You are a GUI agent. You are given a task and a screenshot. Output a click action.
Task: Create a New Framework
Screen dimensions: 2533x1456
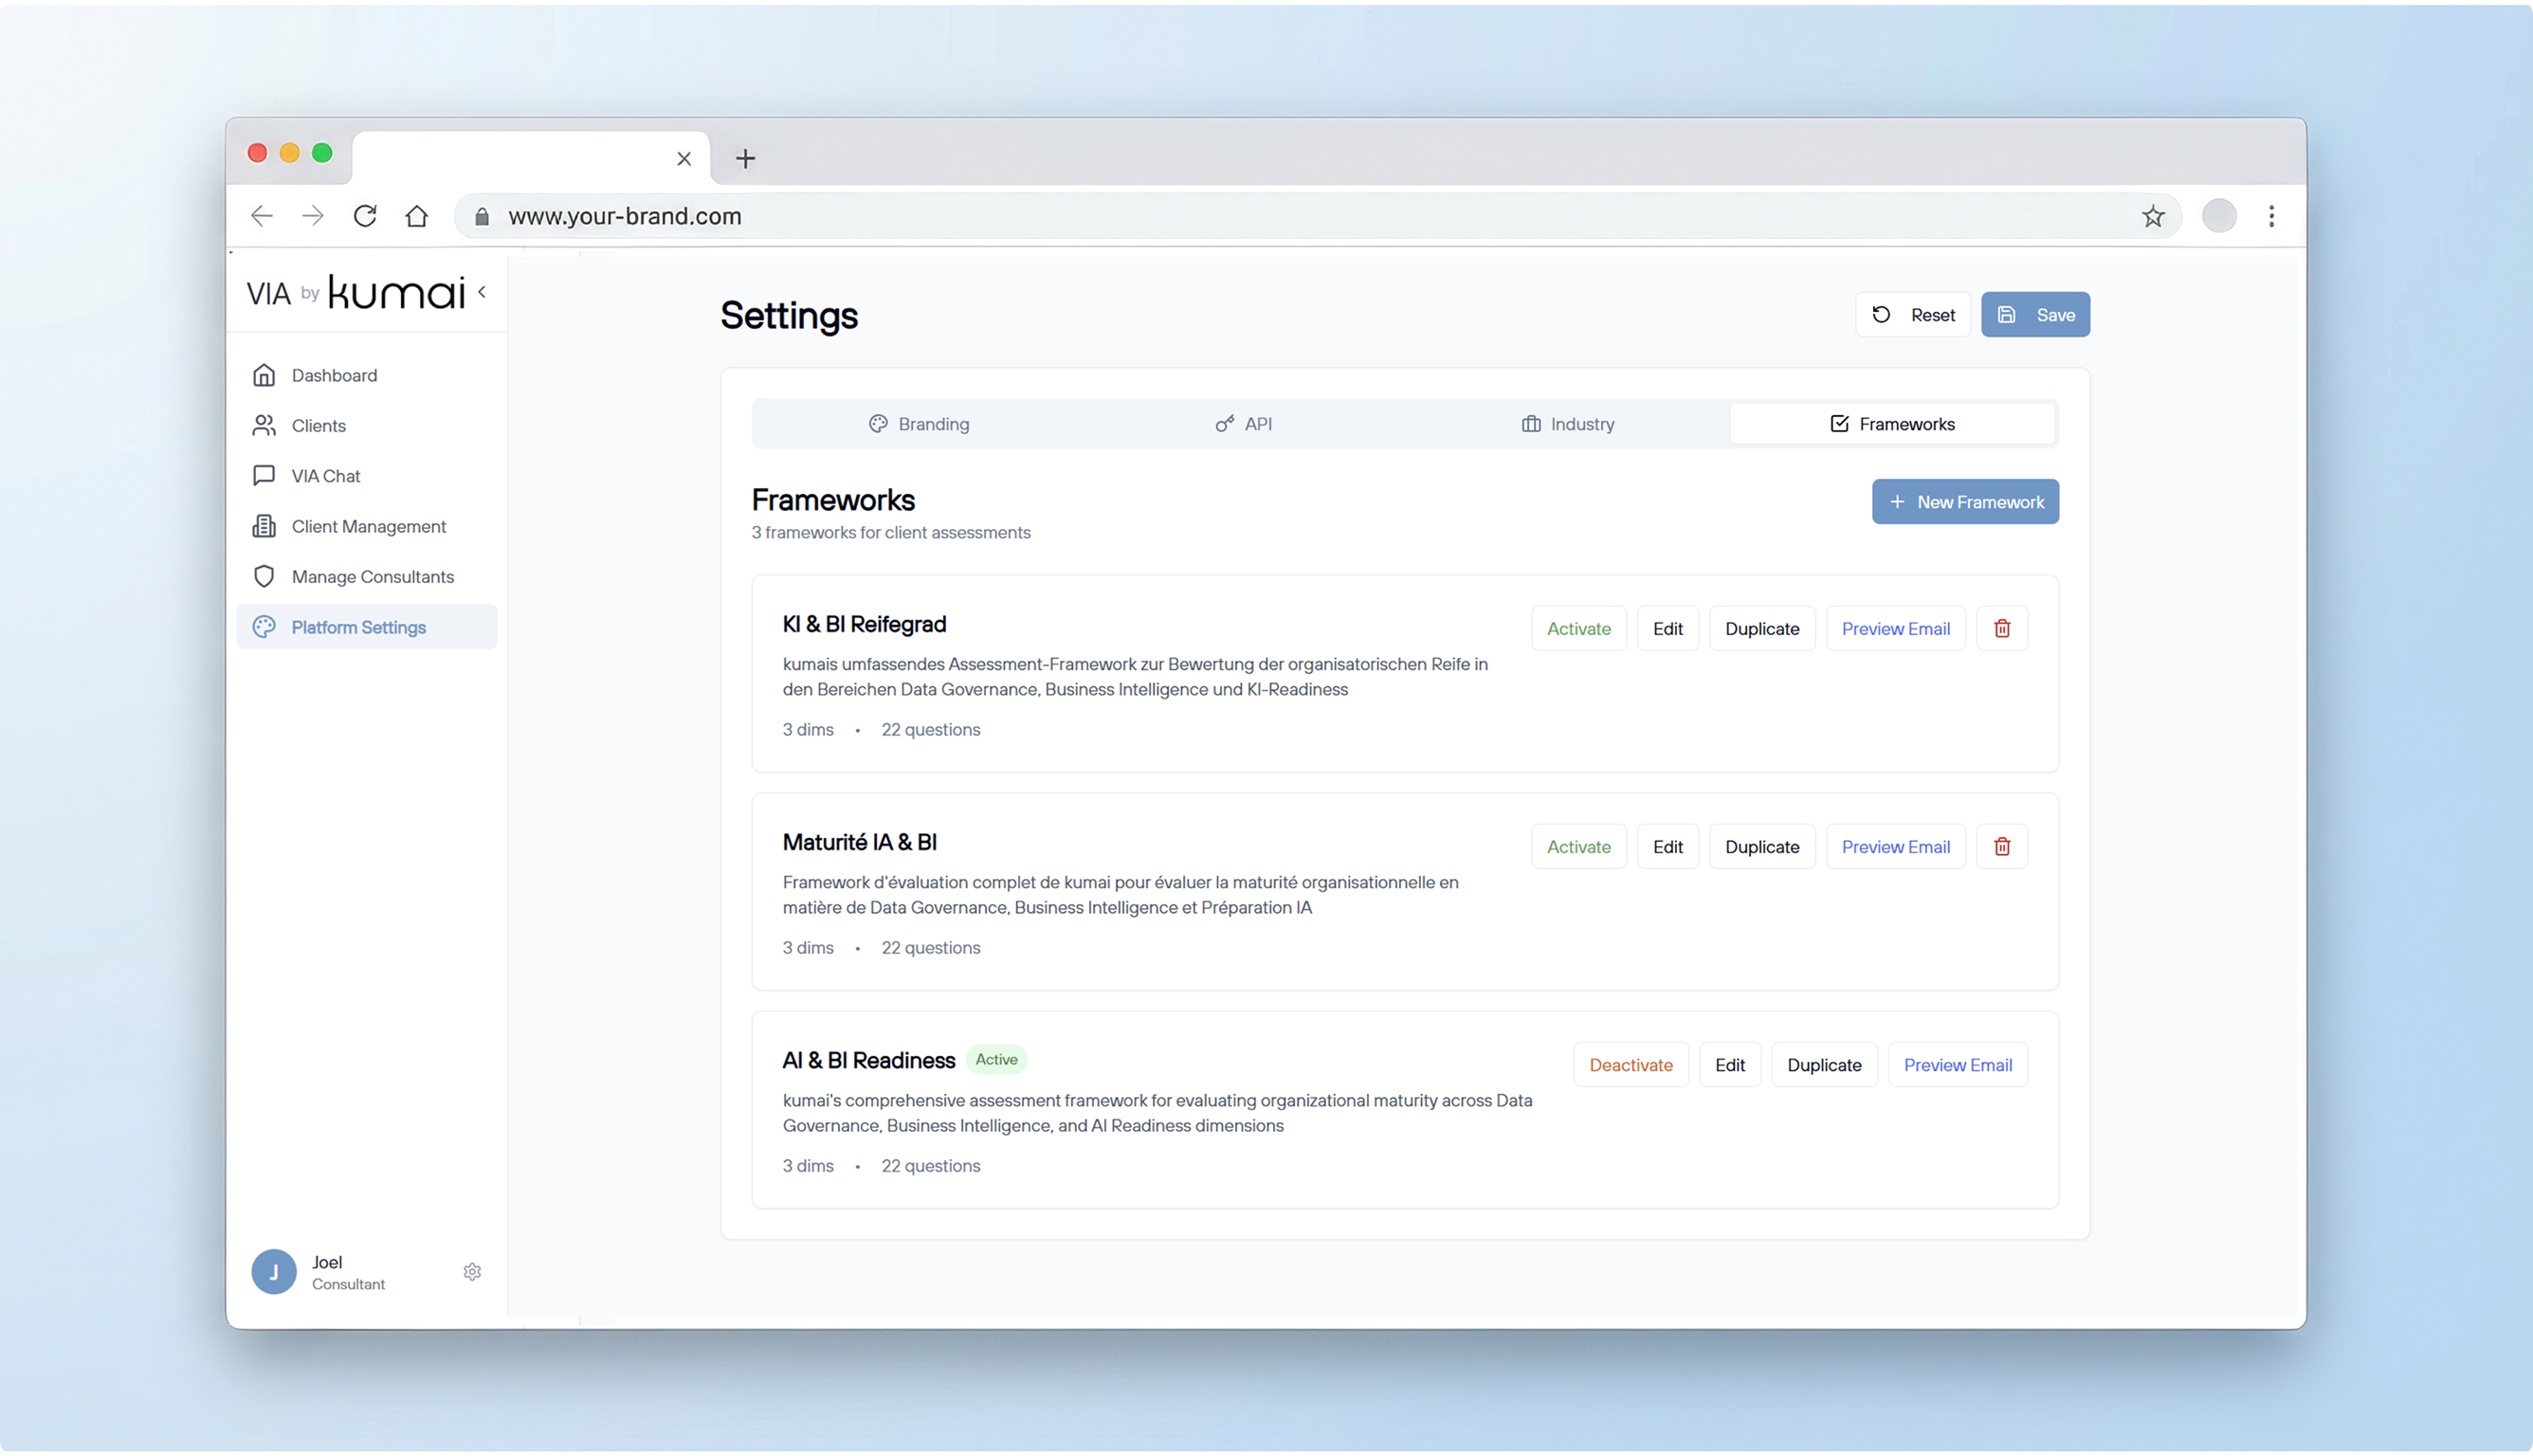1964,501
